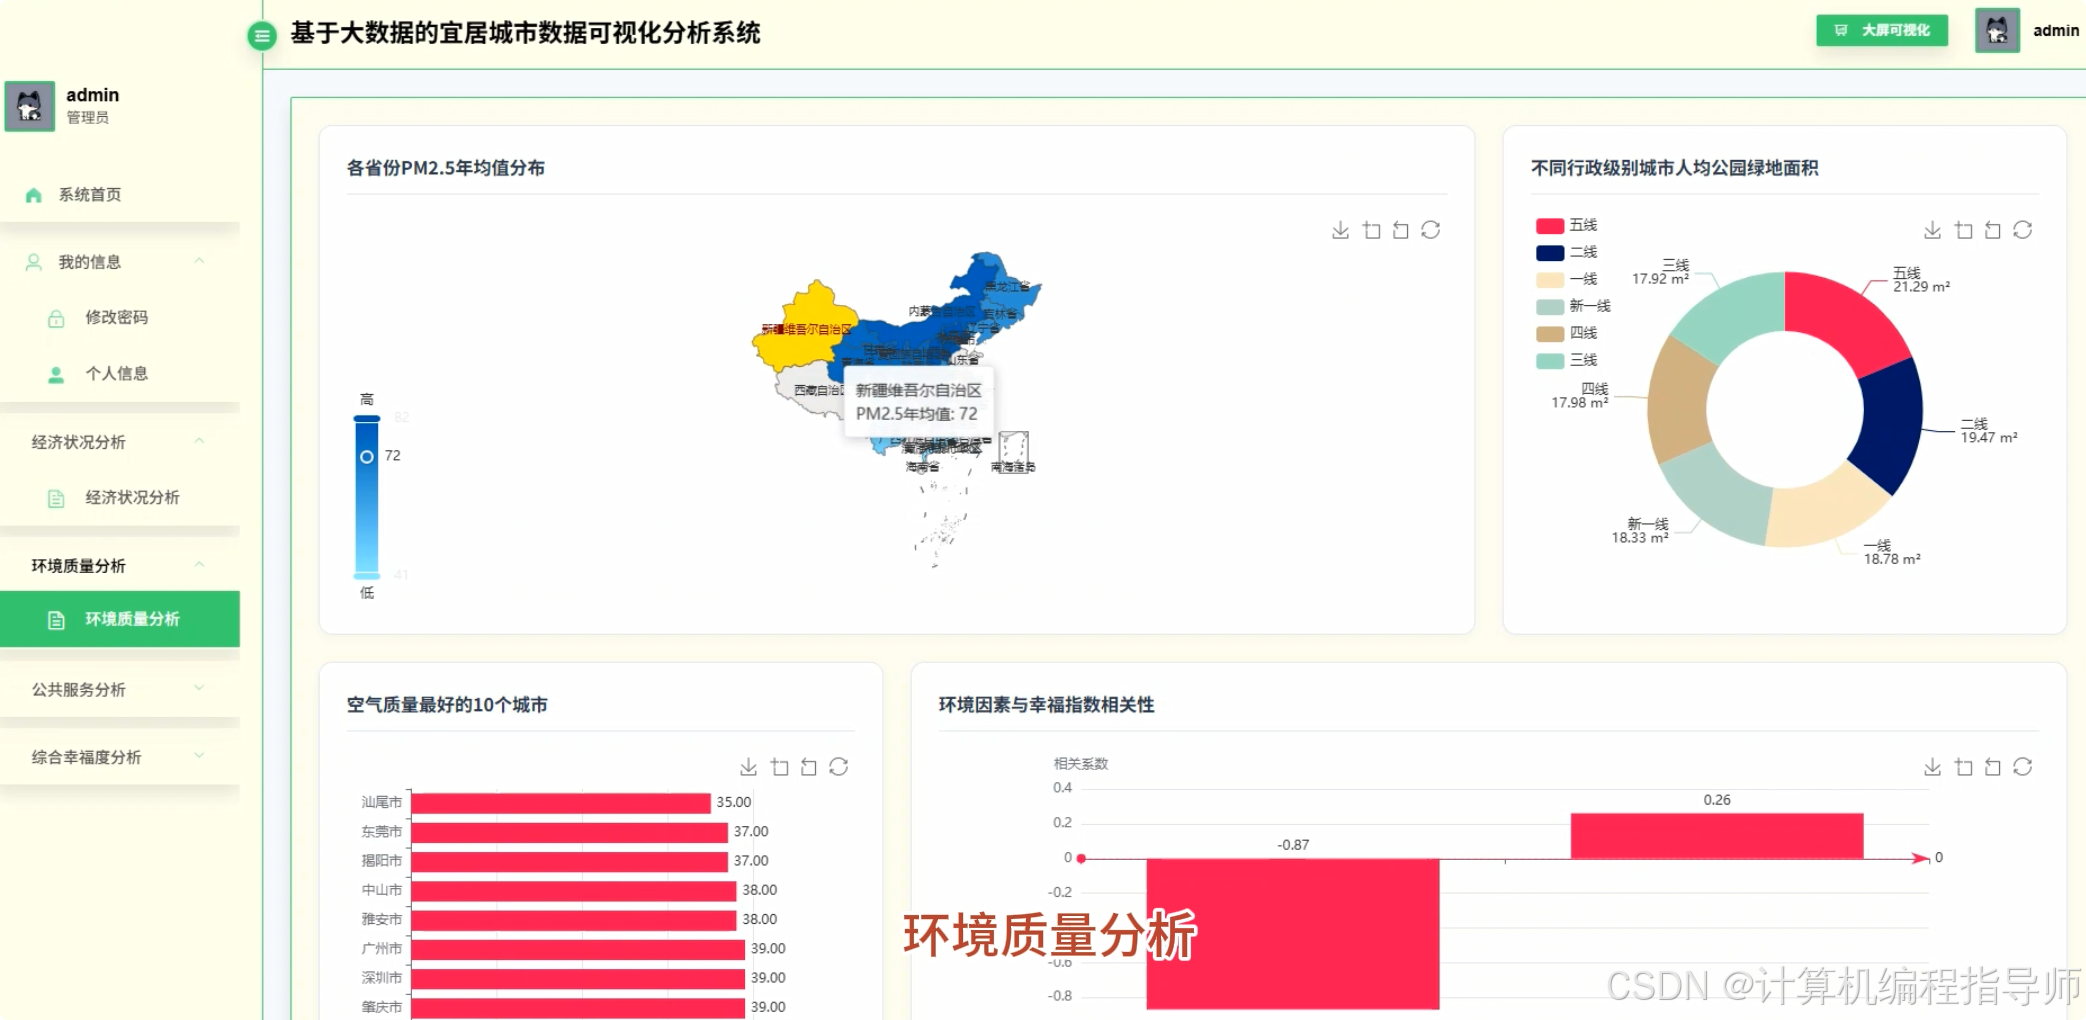The image size is (2086, 1020).
Task: Click the negative -0.87 correlation bar
Action: click(x=1293, y=934)
